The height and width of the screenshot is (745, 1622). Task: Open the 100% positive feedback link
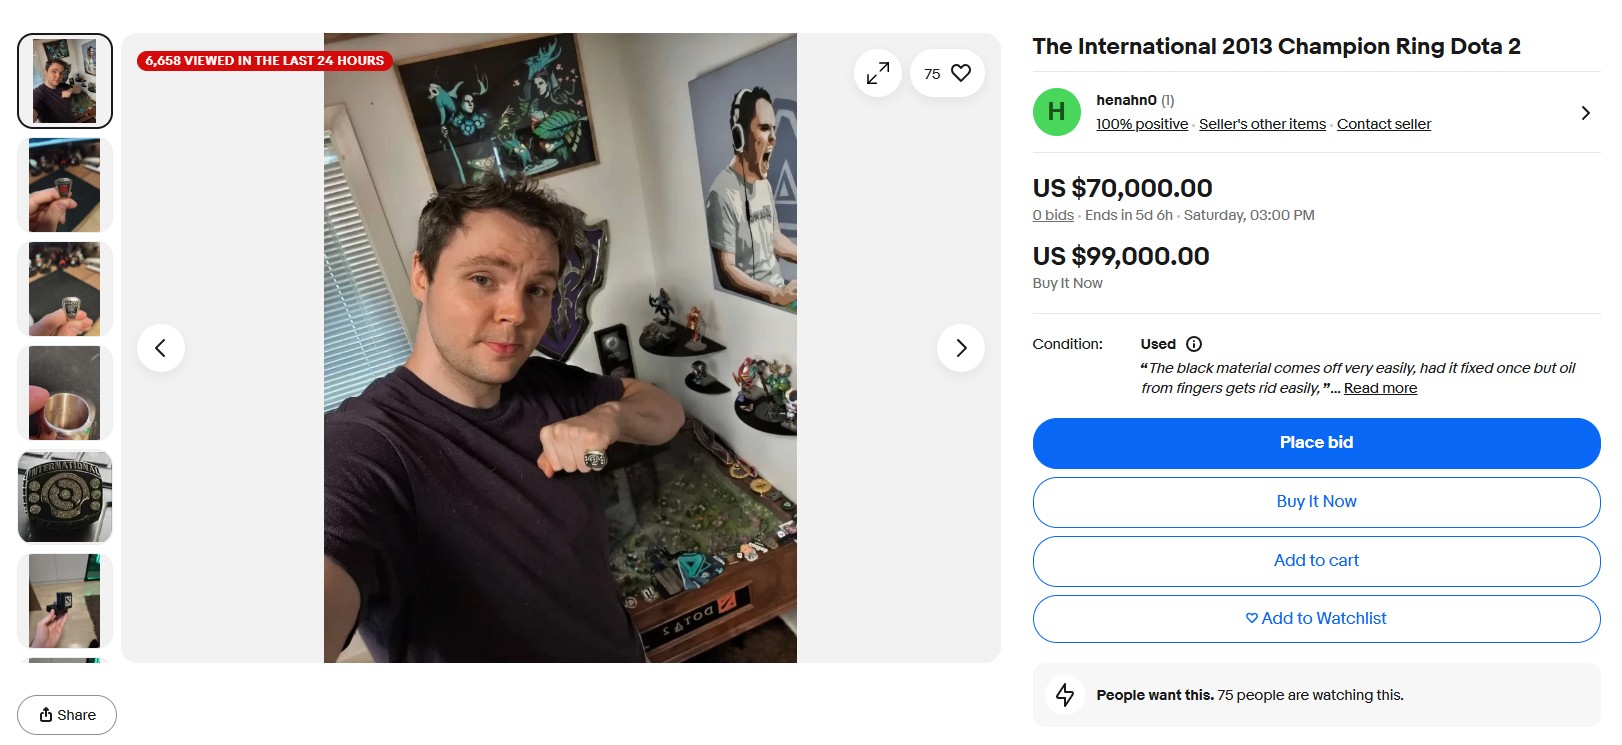click(1142, 124)
